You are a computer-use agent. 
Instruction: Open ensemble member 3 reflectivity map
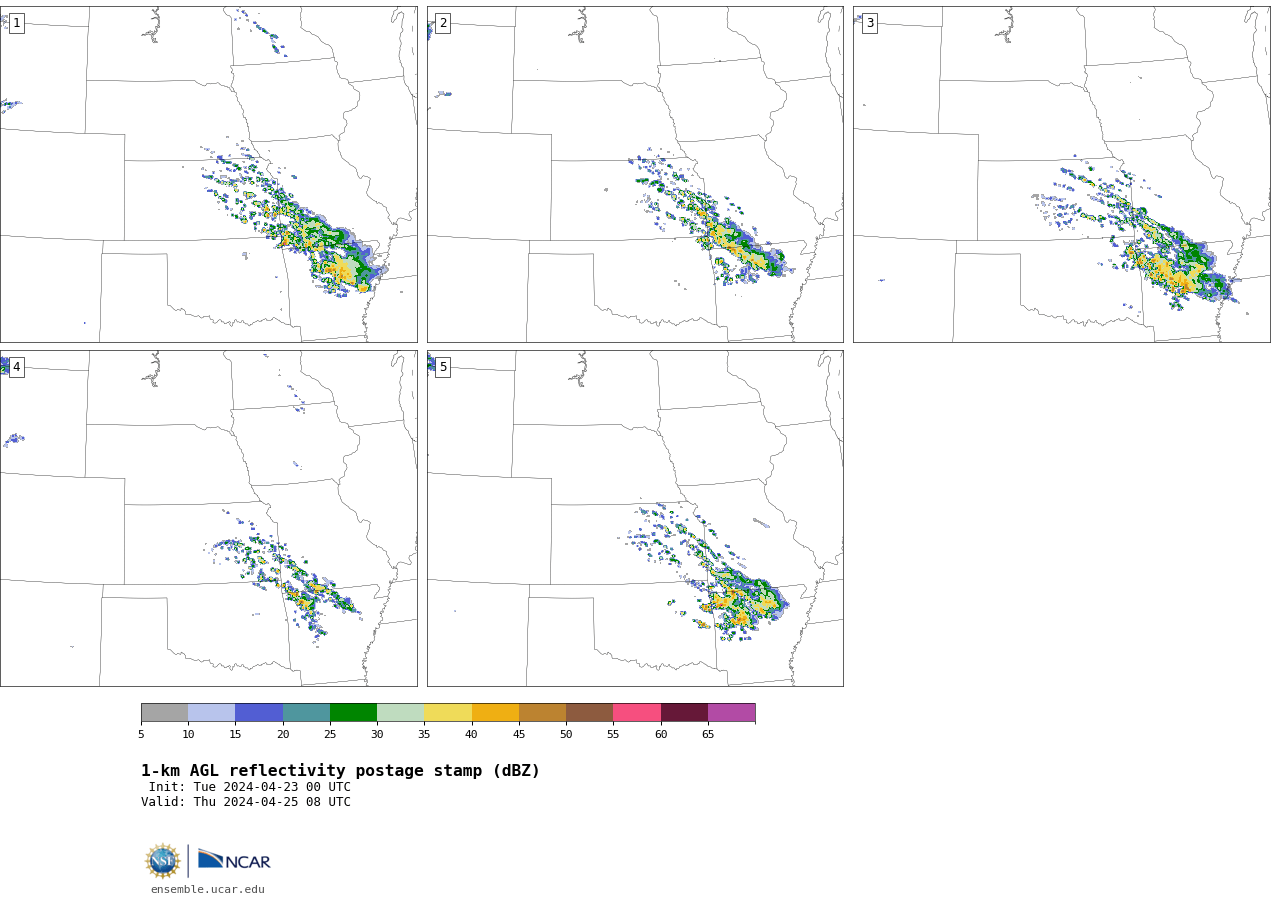[x=1061, y=174]
